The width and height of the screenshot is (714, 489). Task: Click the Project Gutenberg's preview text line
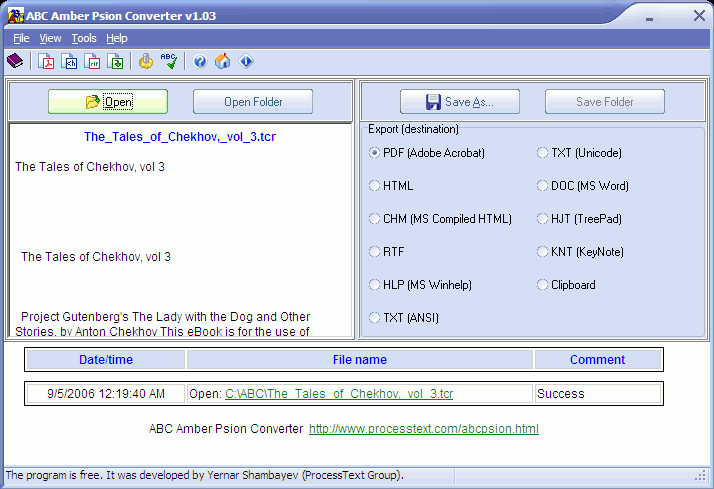click(x=165, y=316)
